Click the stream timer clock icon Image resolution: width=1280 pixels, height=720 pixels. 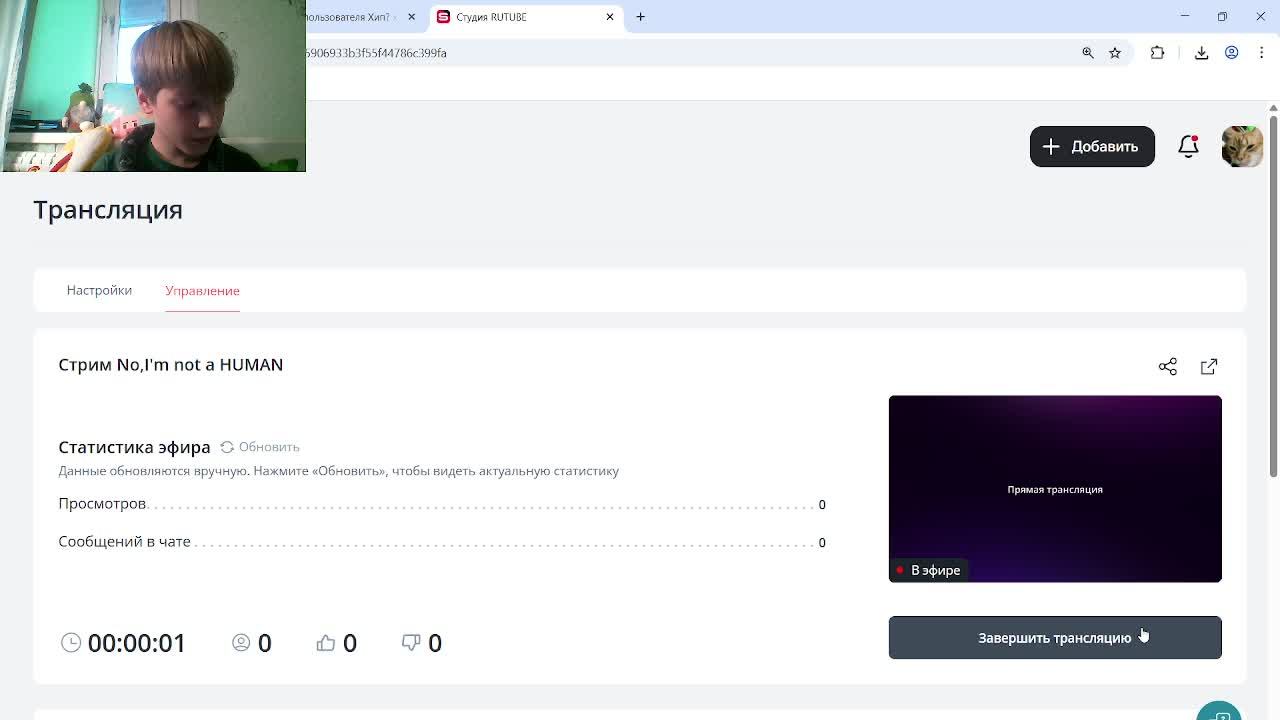click(x=70, y=642)
